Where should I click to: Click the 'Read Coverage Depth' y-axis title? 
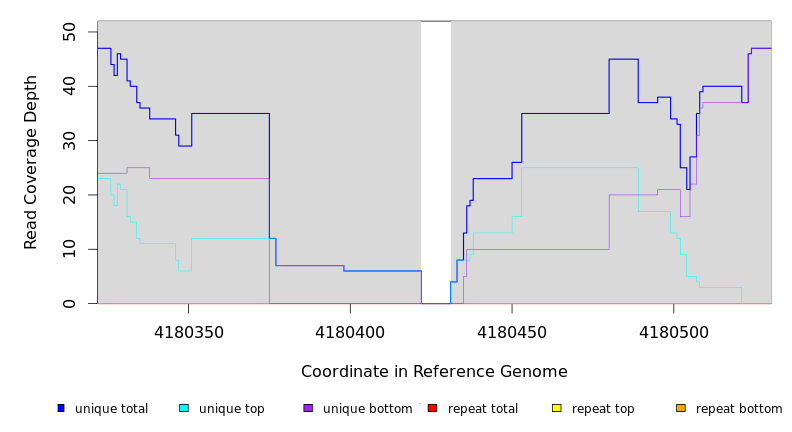point(32,162)
